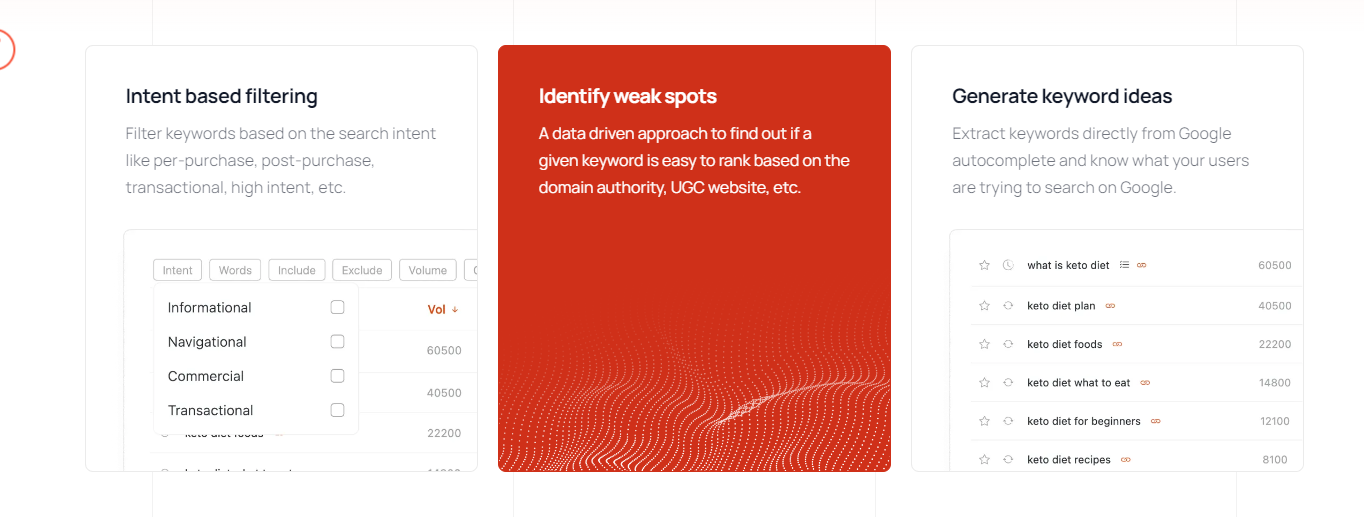Open the Exclude filter

(362, 270)
